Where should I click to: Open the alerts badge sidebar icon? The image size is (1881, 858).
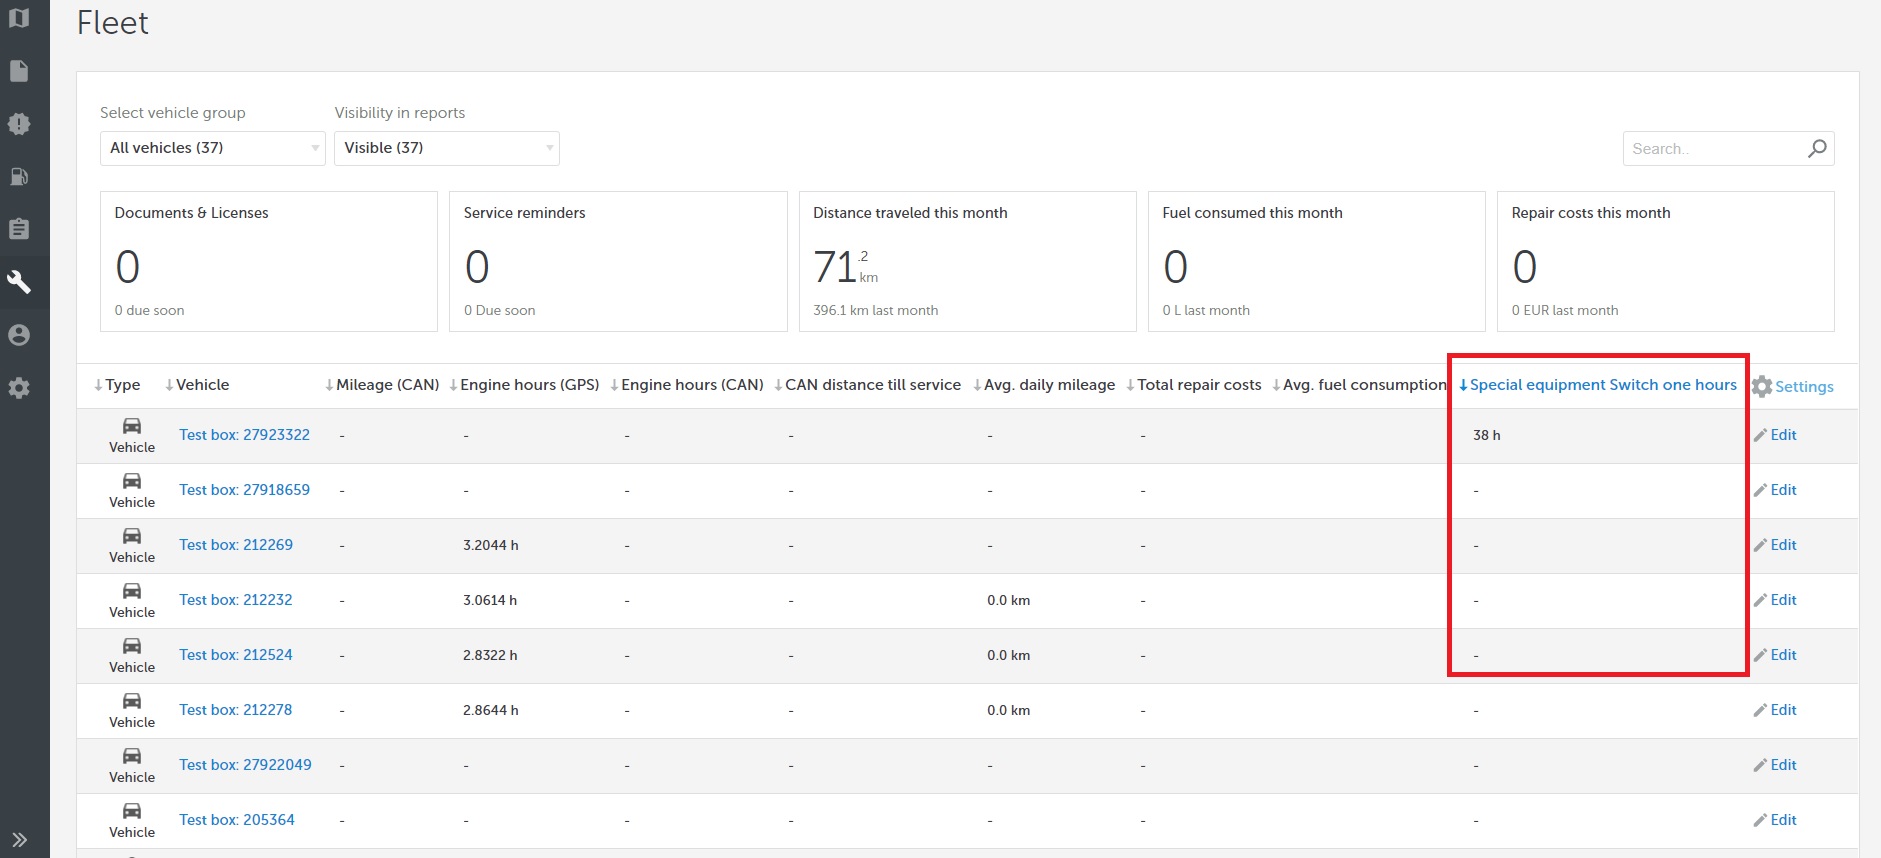19,124
